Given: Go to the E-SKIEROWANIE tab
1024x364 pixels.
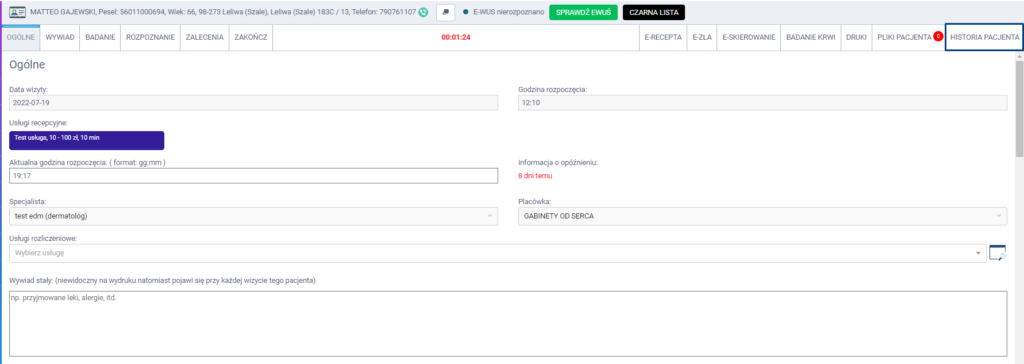Looking at the screenshot, I should click(748, 38).
